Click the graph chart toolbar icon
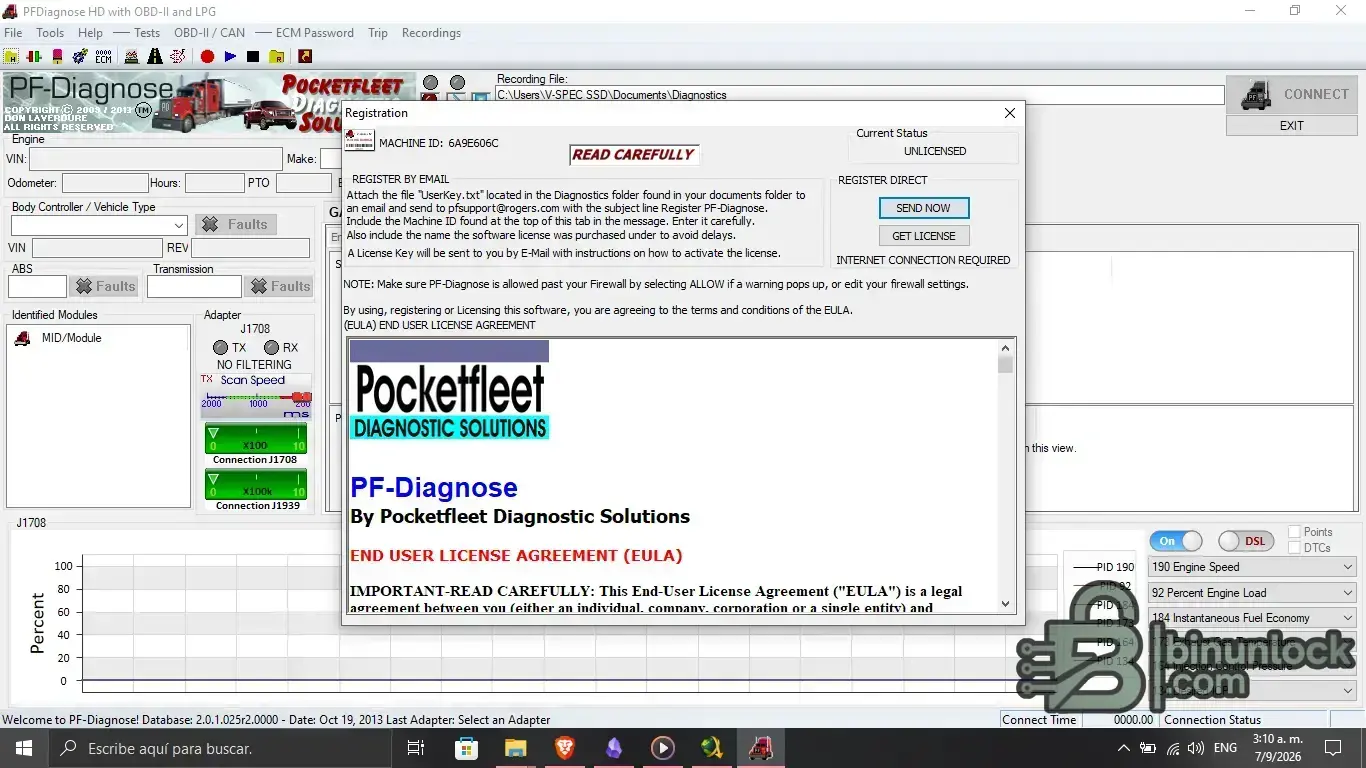Viewport: 1366px width, 768px height. coord(131,57)
